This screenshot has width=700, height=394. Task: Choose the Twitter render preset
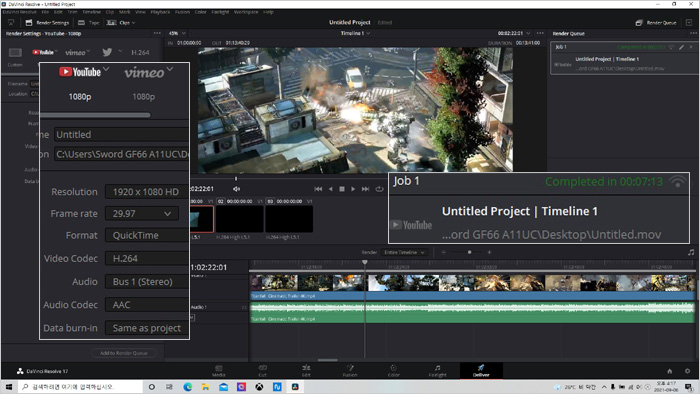click(107, 52)
